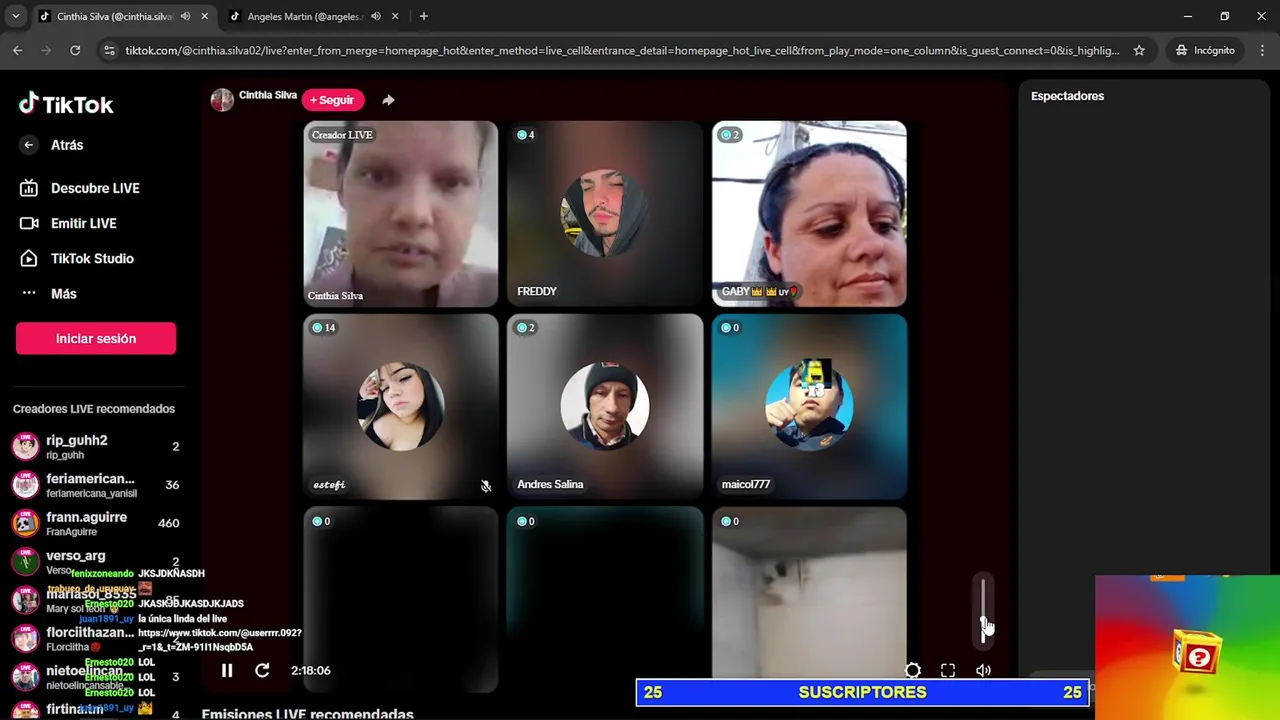The image size is (1280, 720).
Task: Open the player brightness settings icon
Action: 913,670
